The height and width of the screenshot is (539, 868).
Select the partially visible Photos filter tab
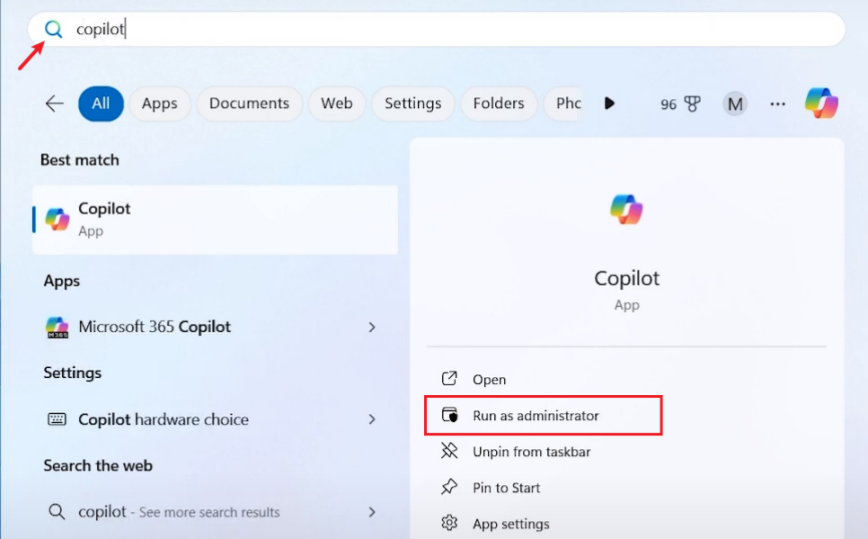(x=563, y=103)
